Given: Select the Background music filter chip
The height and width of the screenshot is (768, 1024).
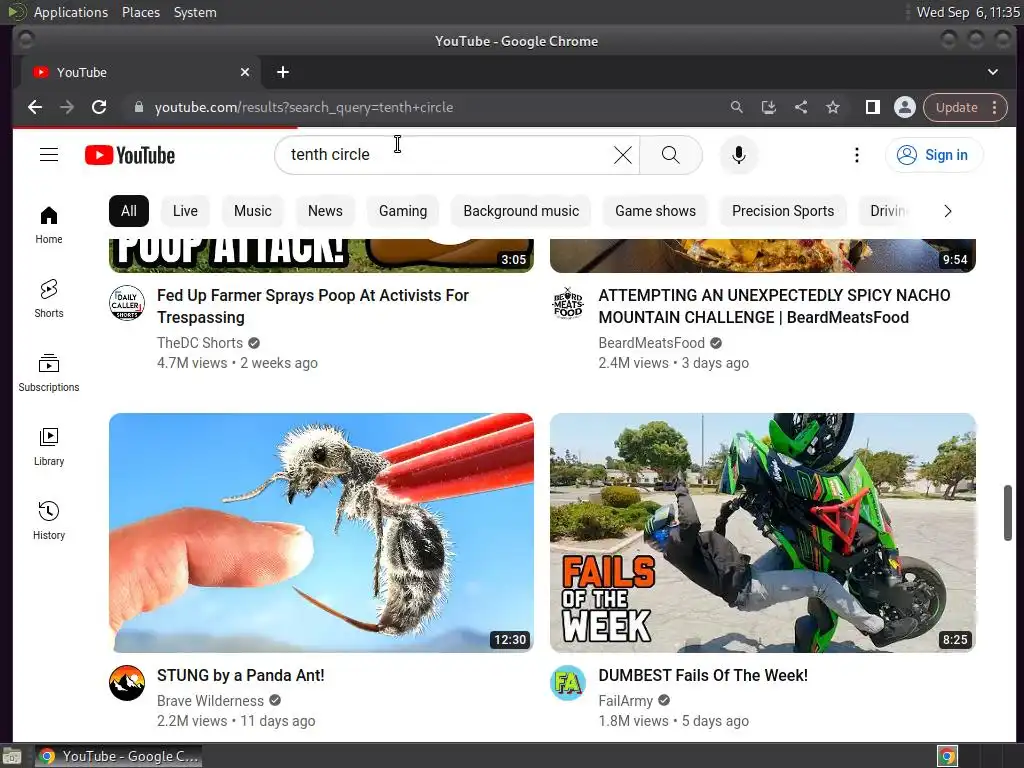Looking at the screenshot, I should (x=521, y=211).
